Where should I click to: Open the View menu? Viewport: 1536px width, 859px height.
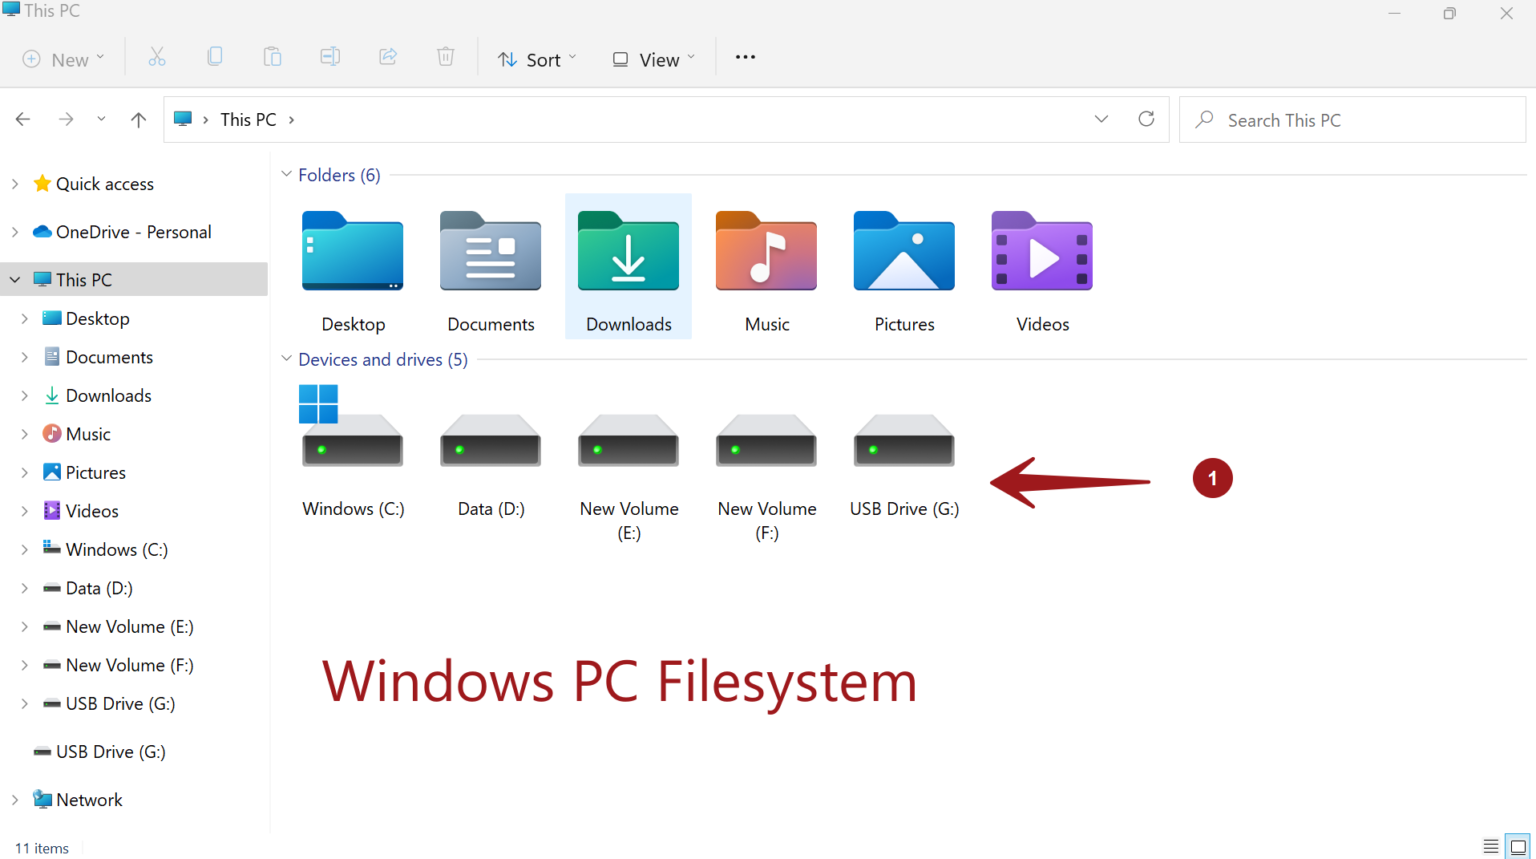(651, 59)
